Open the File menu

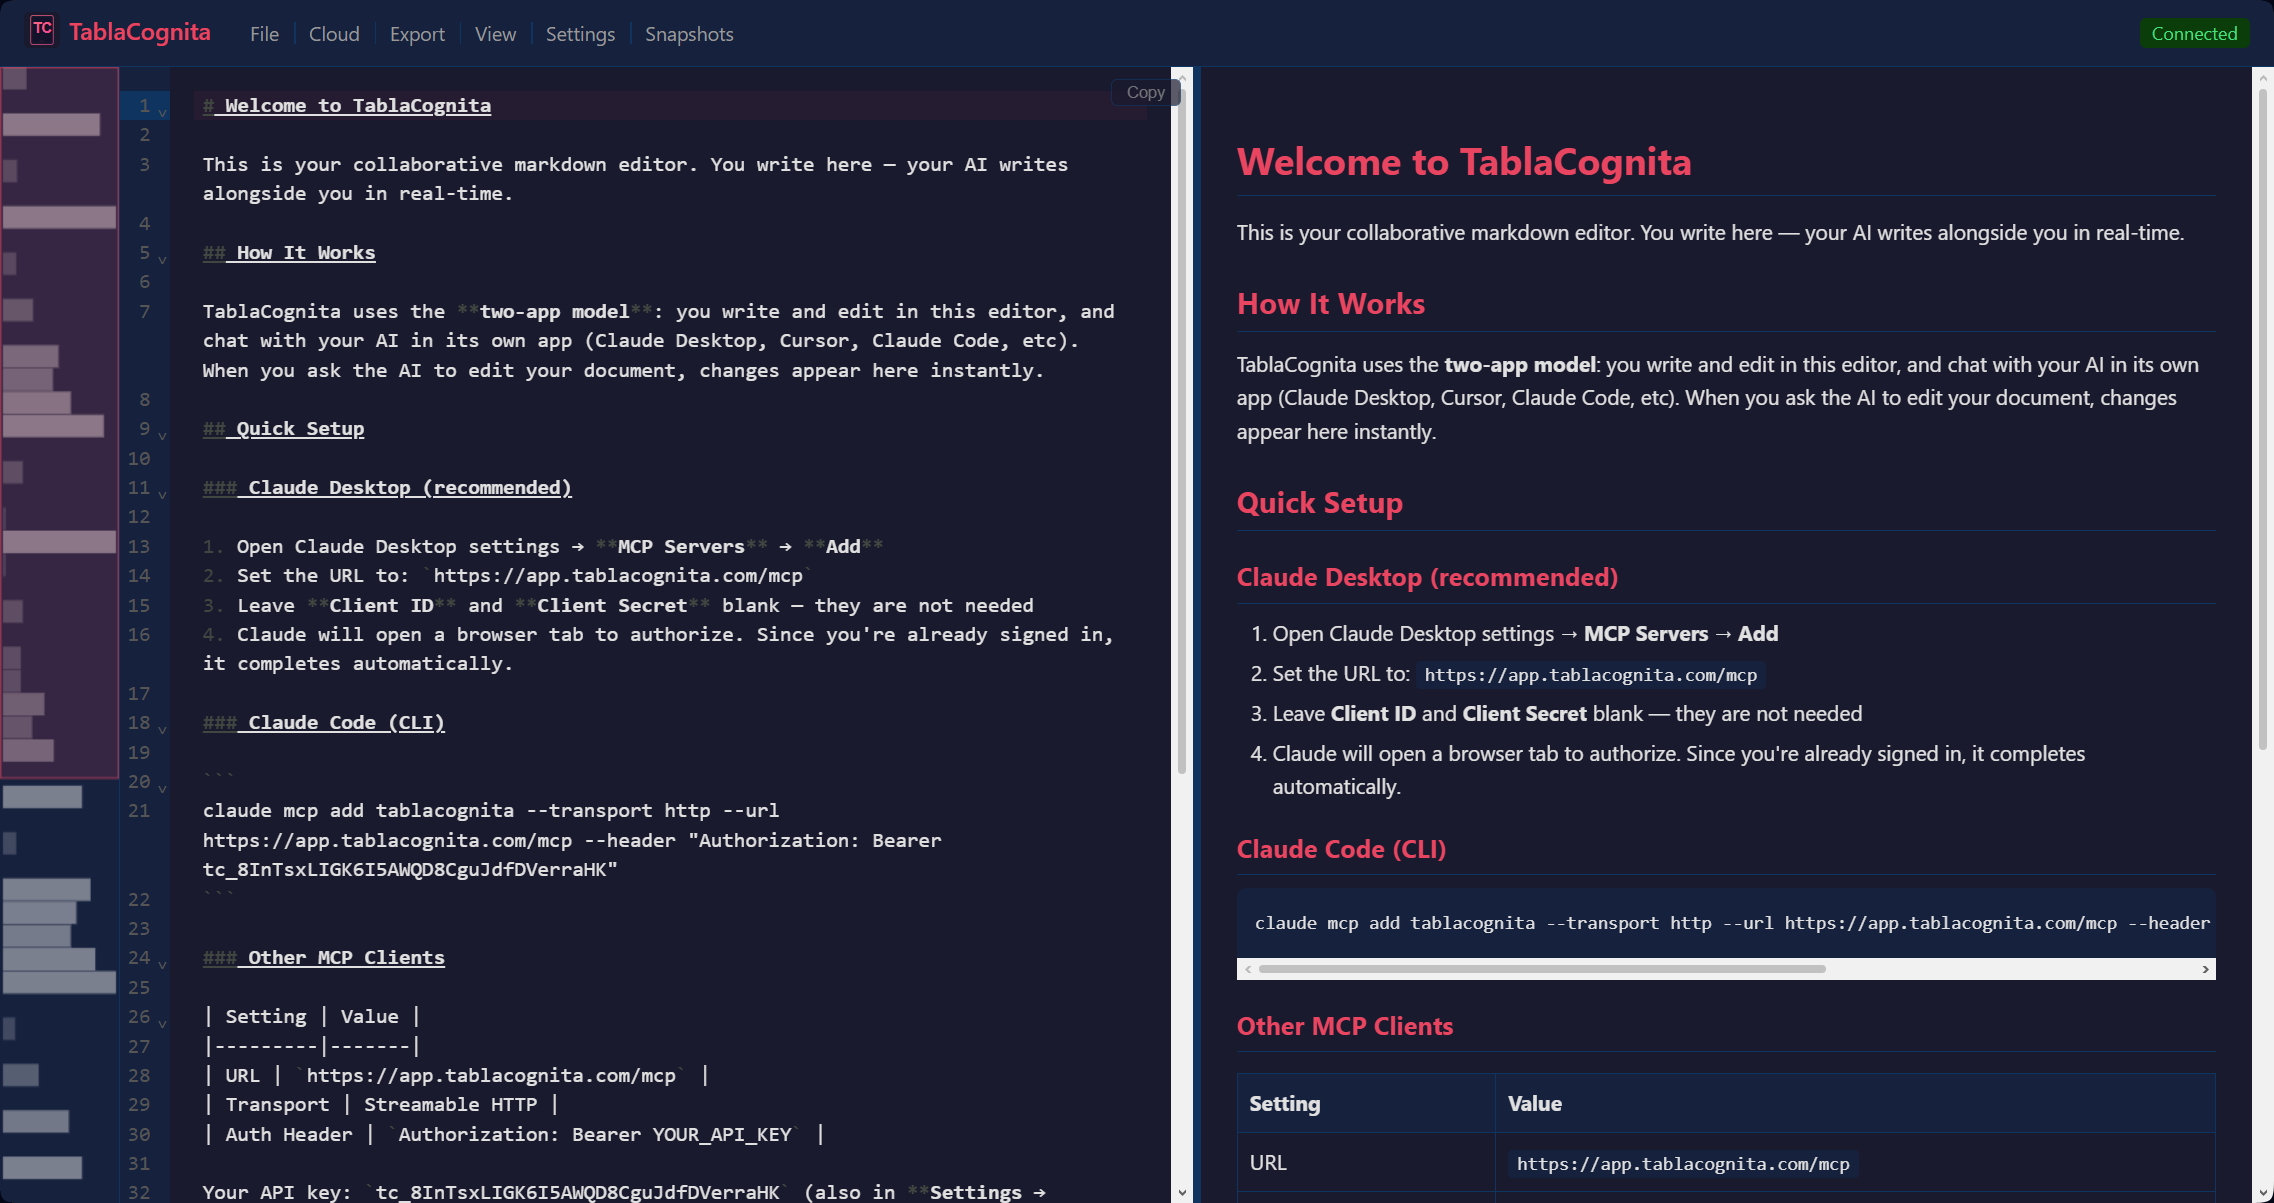[x=264, y=34]
